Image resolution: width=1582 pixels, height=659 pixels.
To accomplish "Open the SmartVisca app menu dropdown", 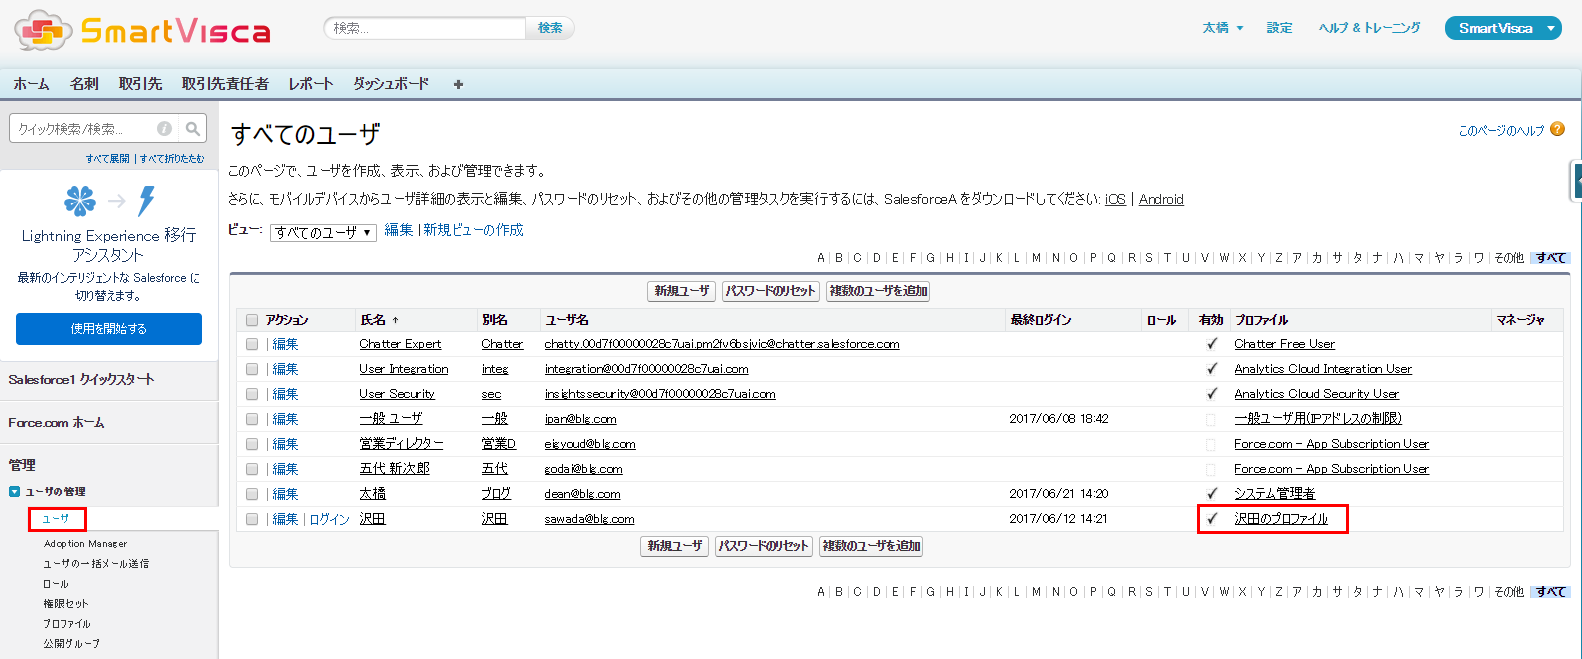I will (x=1503, y=28).
